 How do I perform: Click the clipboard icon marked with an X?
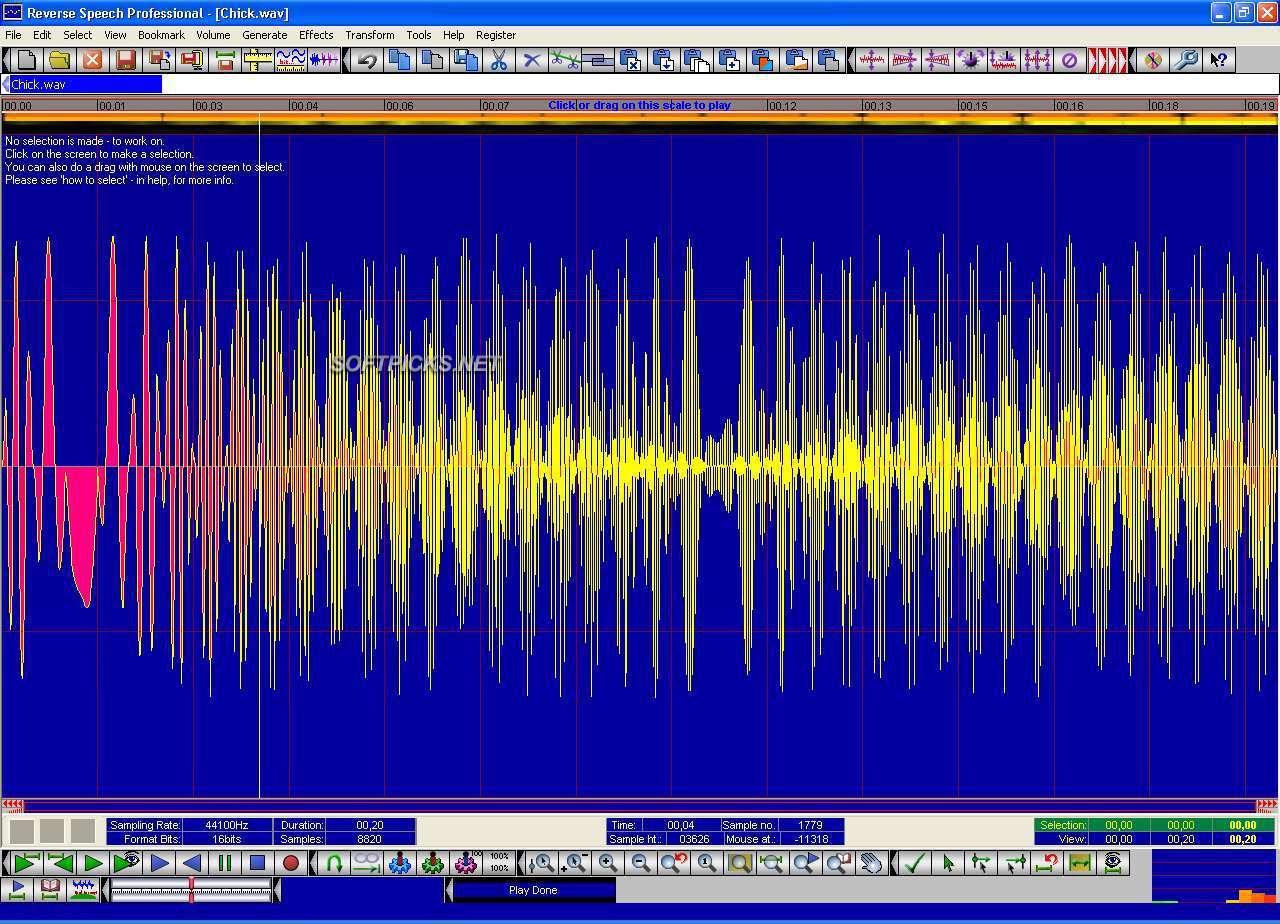point(630,60)
